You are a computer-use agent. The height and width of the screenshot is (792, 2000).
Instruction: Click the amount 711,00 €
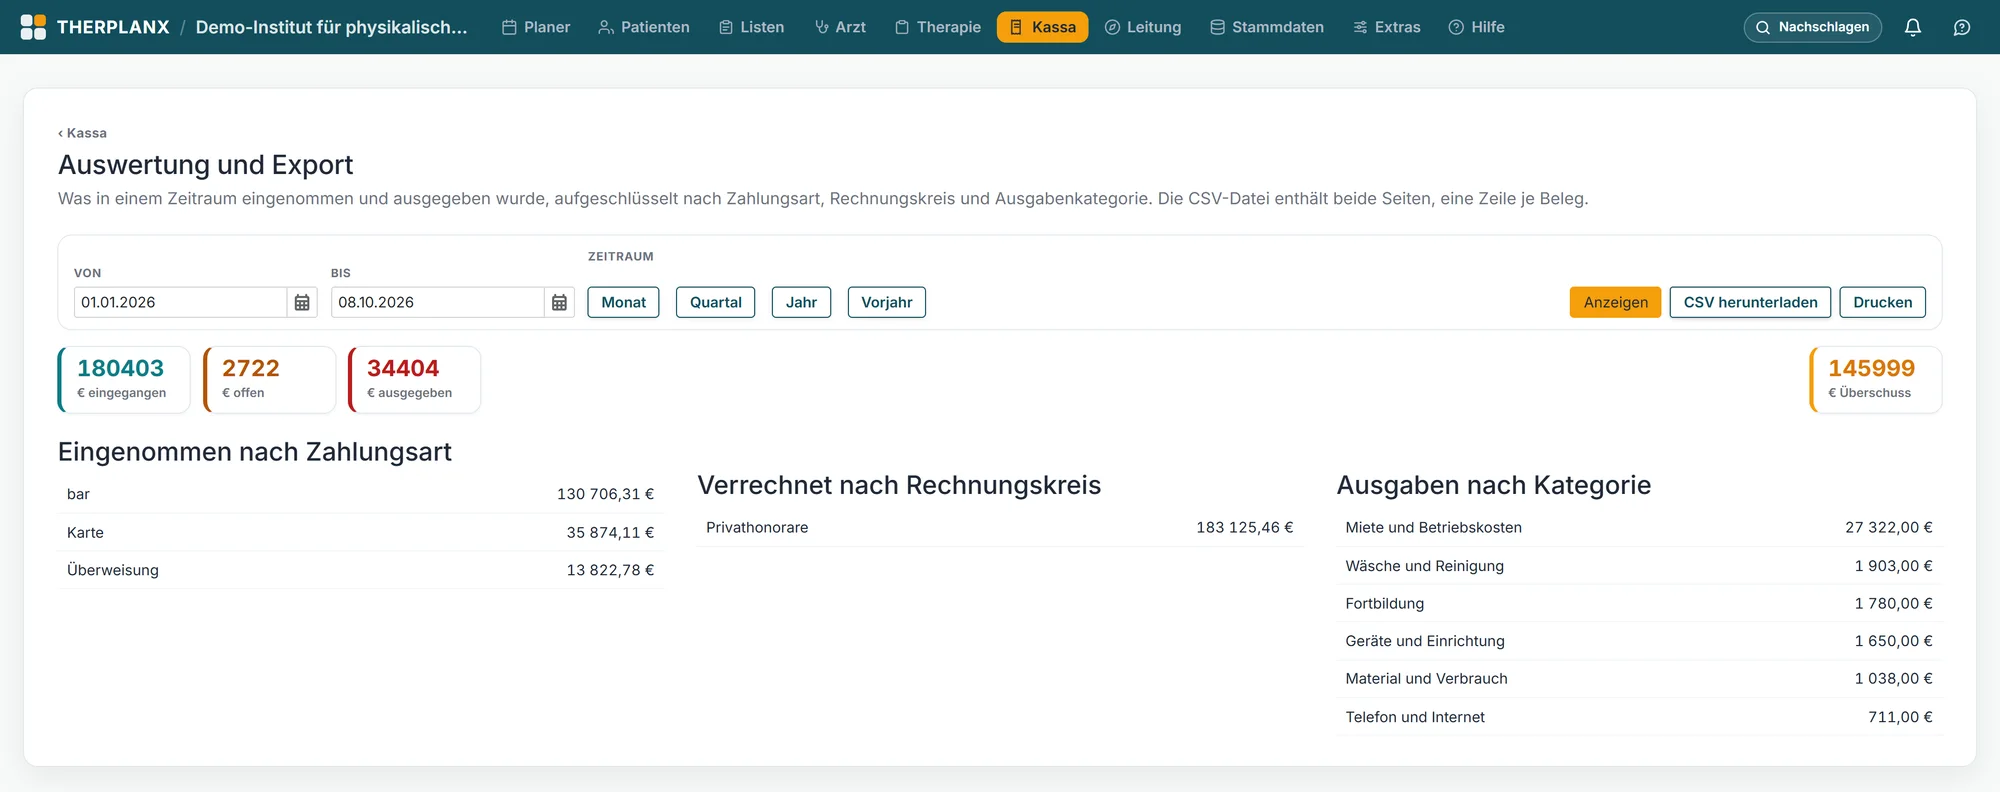[x=1900, y=717]
